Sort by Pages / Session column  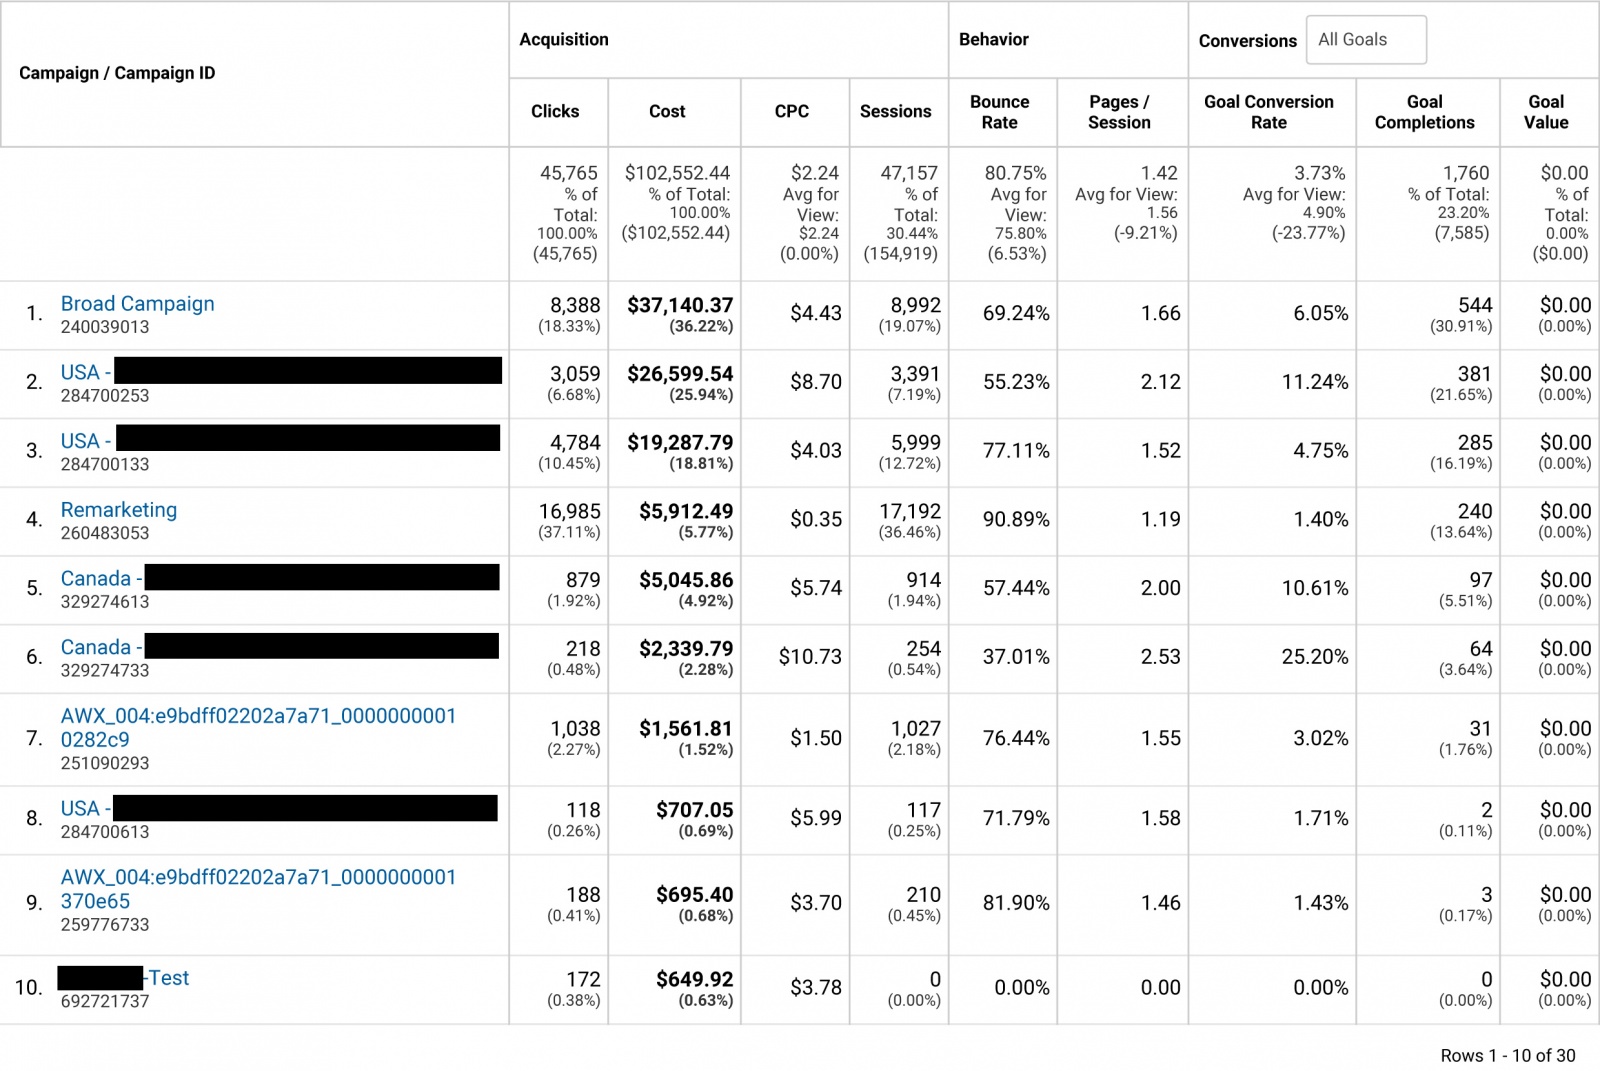(1120, 113)
